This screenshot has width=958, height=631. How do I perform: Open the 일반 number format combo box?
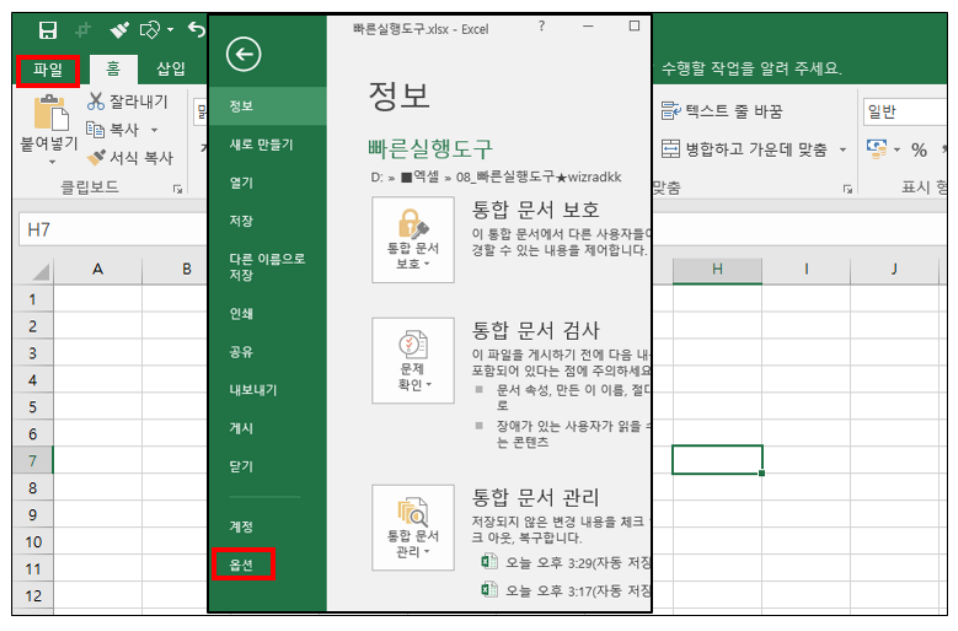pos(906,112)
